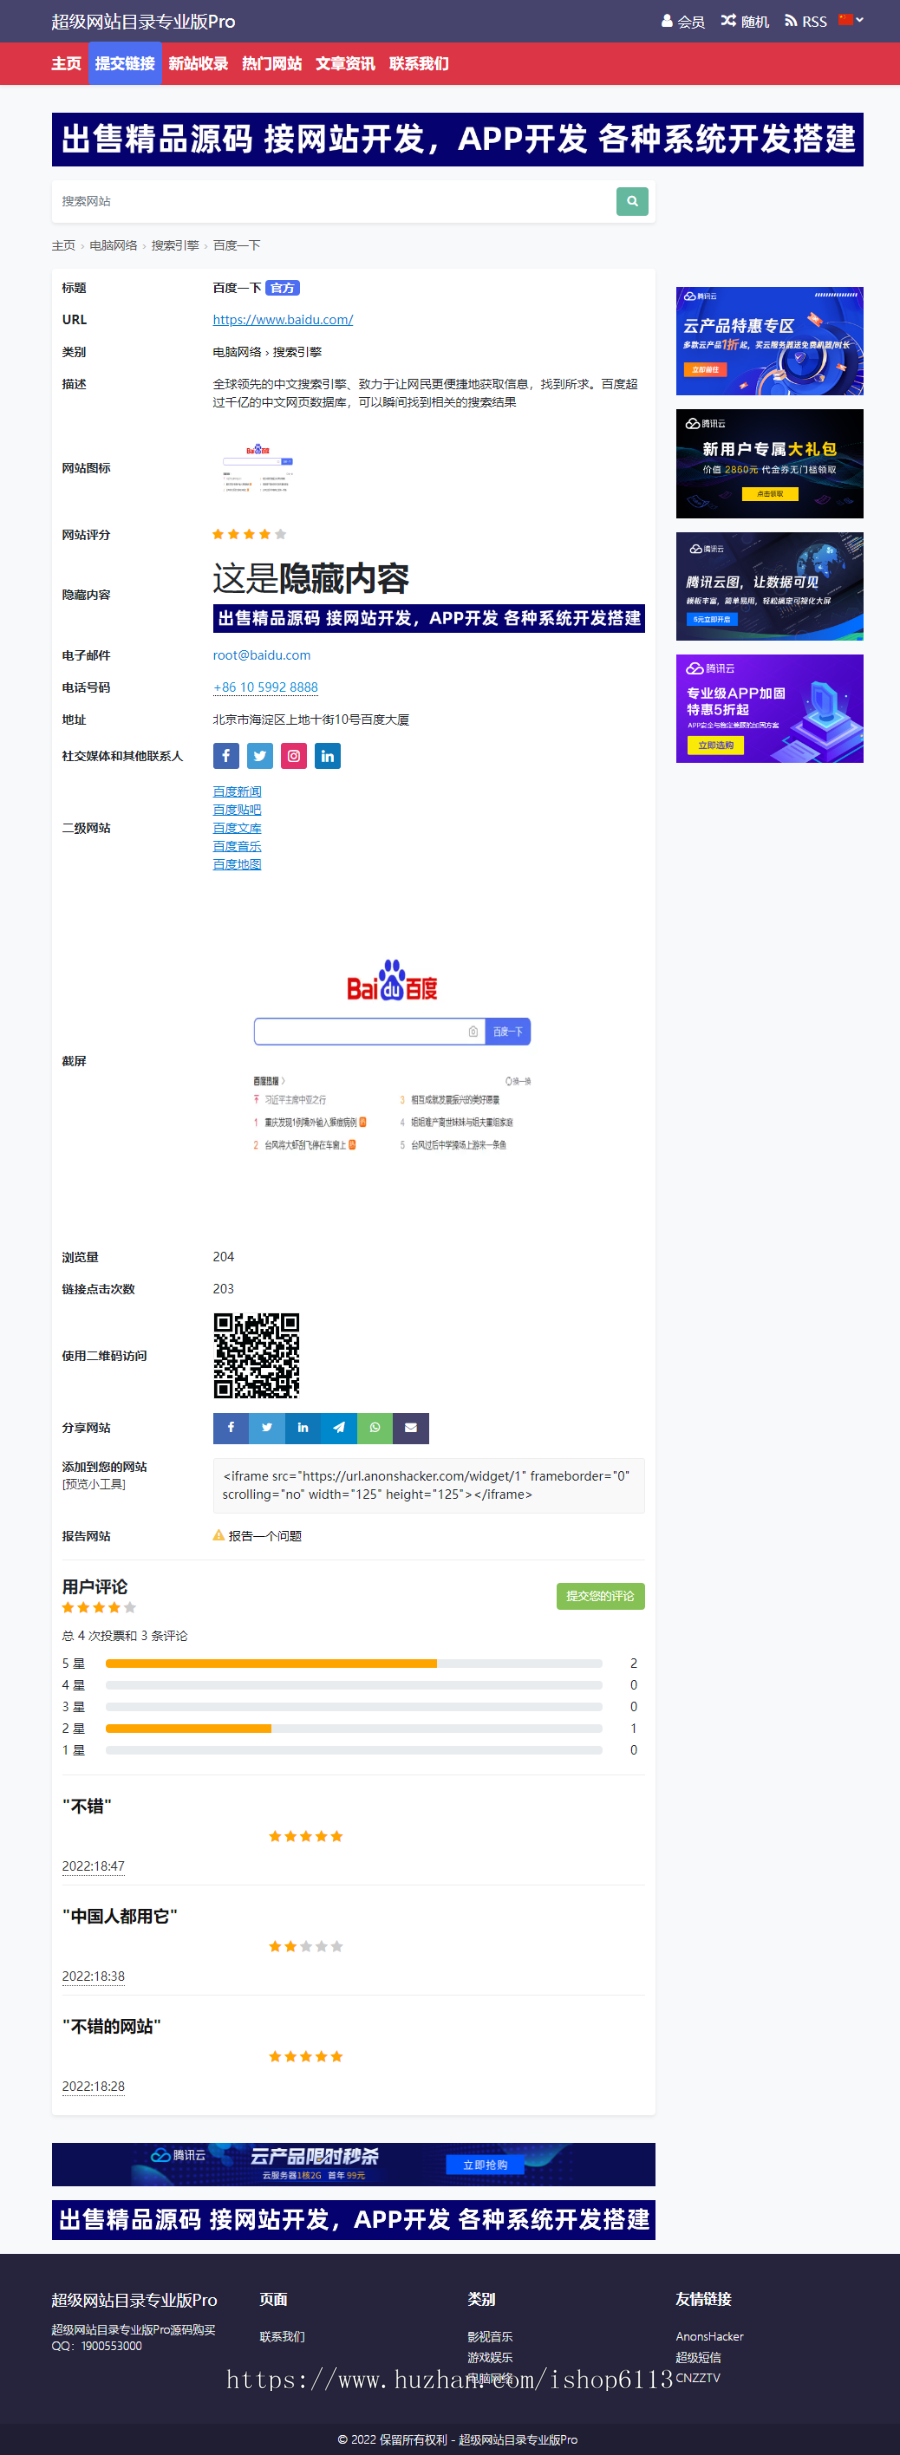Viewport: 900px width, 2455px height.
Task: Open Baidu's LinkedIn social icon
Action: click(x=328, y=756)
